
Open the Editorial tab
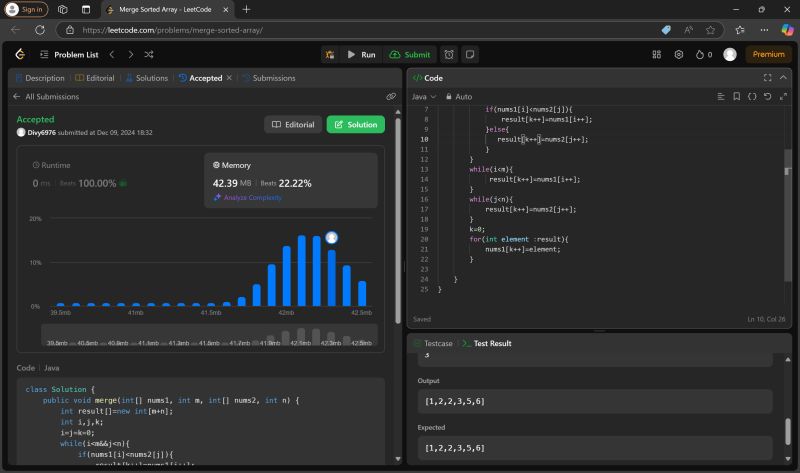pyautogui.click(x=95, y=78)
